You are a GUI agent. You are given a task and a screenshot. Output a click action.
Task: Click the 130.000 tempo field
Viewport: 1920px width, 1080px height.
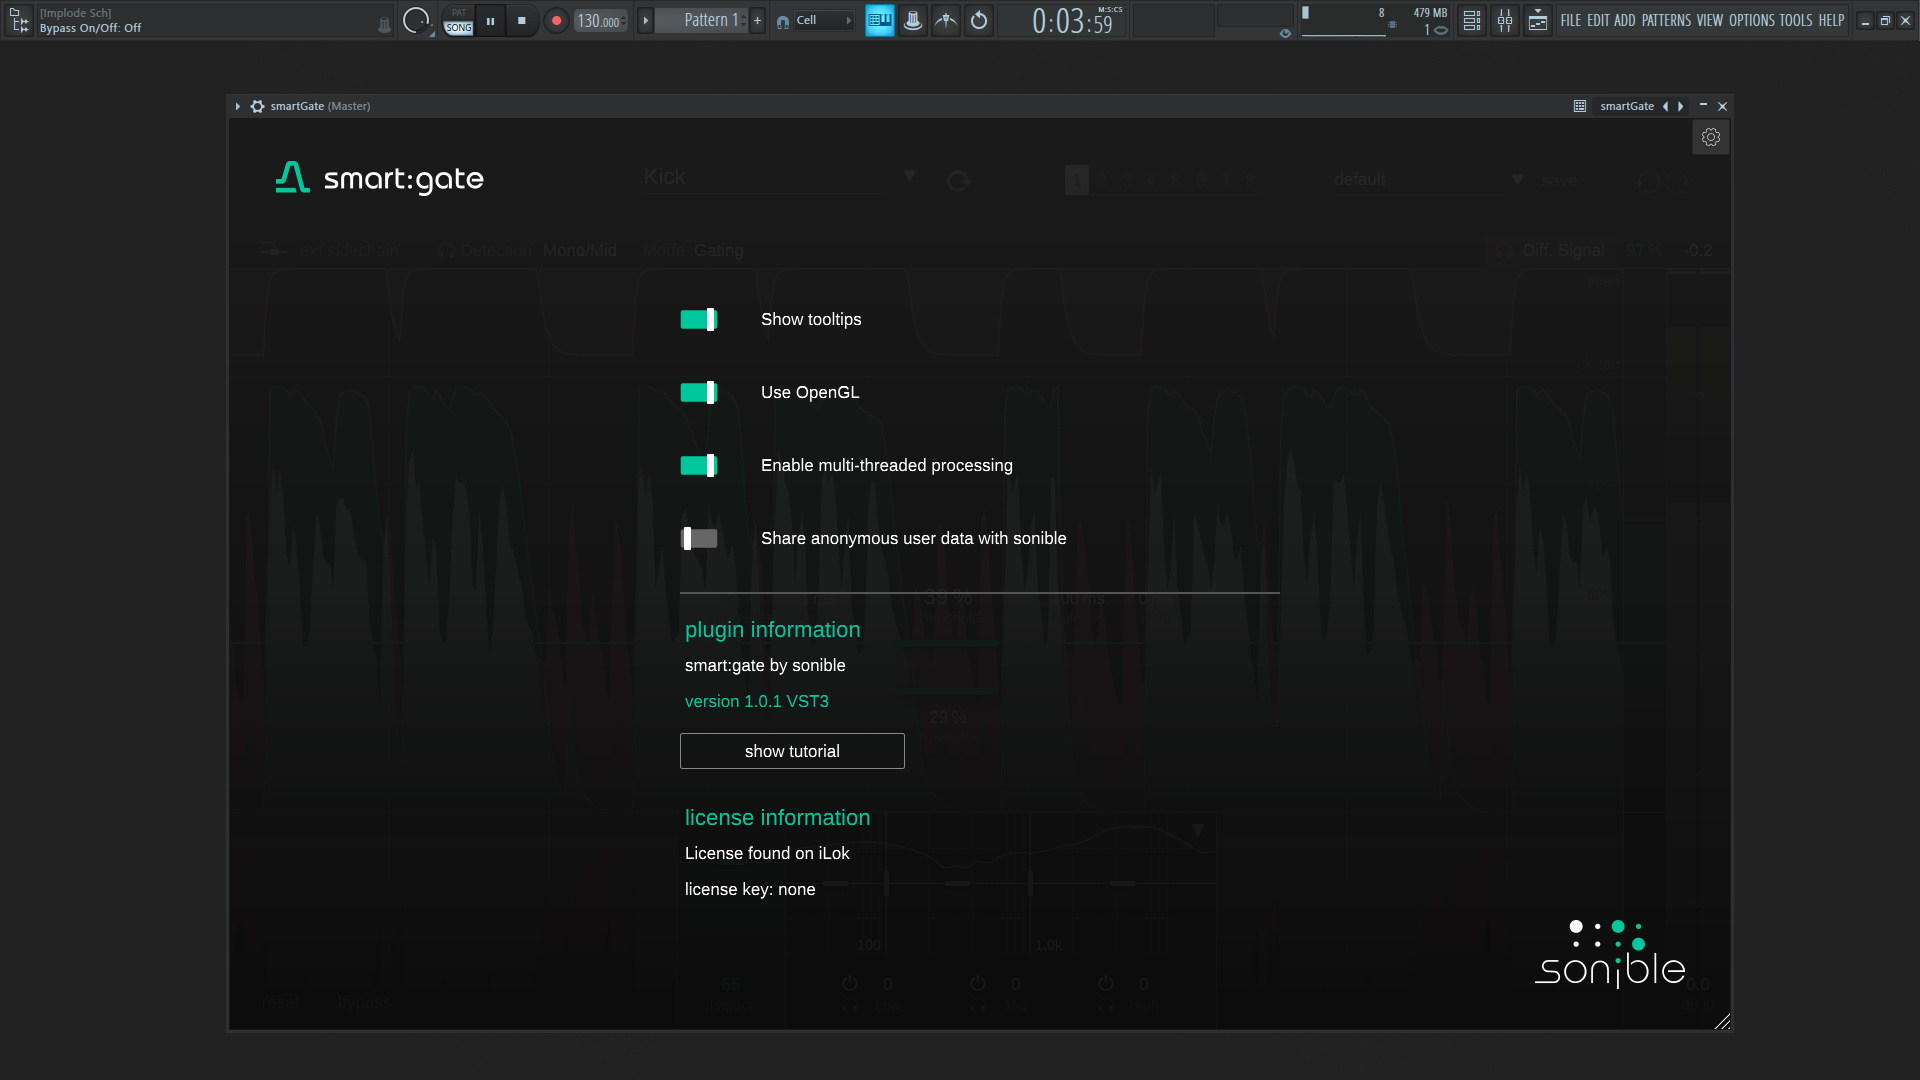click(600, 20)
